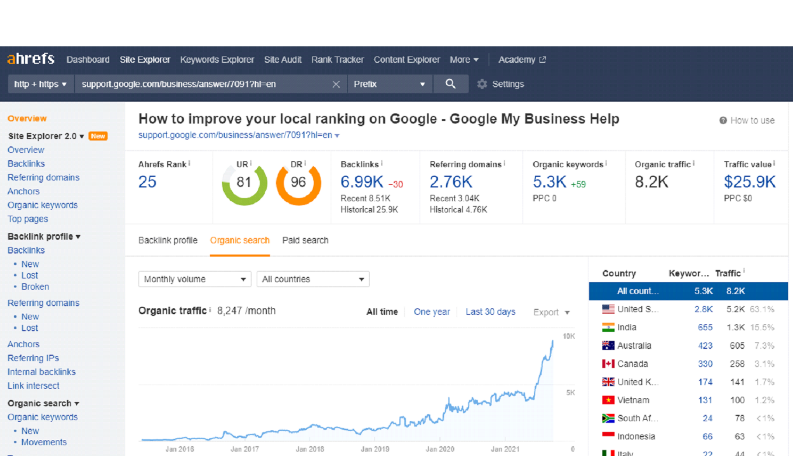The width and height of the screenshot is (793, 456).
Task: Select the One year range
Action: (432, 312)
